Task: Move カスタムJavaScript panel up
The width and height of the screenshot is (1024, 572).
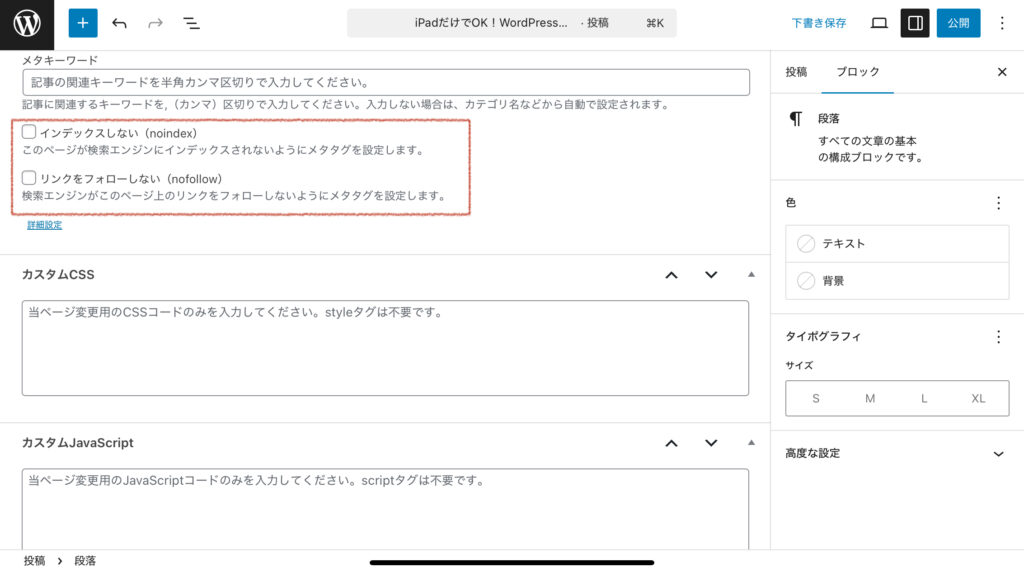Action: coord(671,443)
